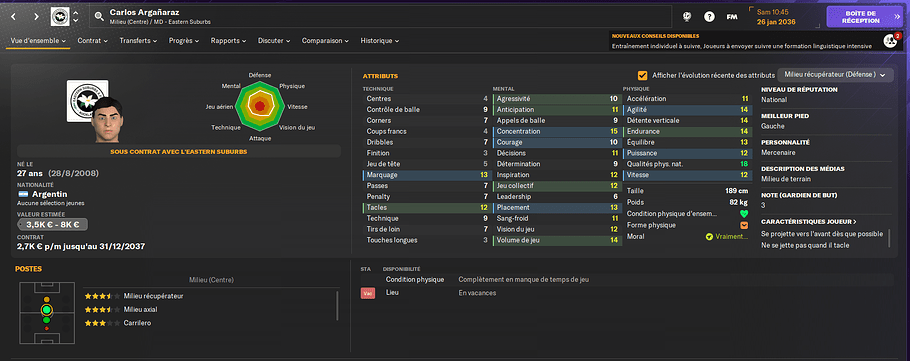The width and height of the screenshot is (910, 361).
Task: Open the advice notifications icon with badge
Action: coord(890,41)
